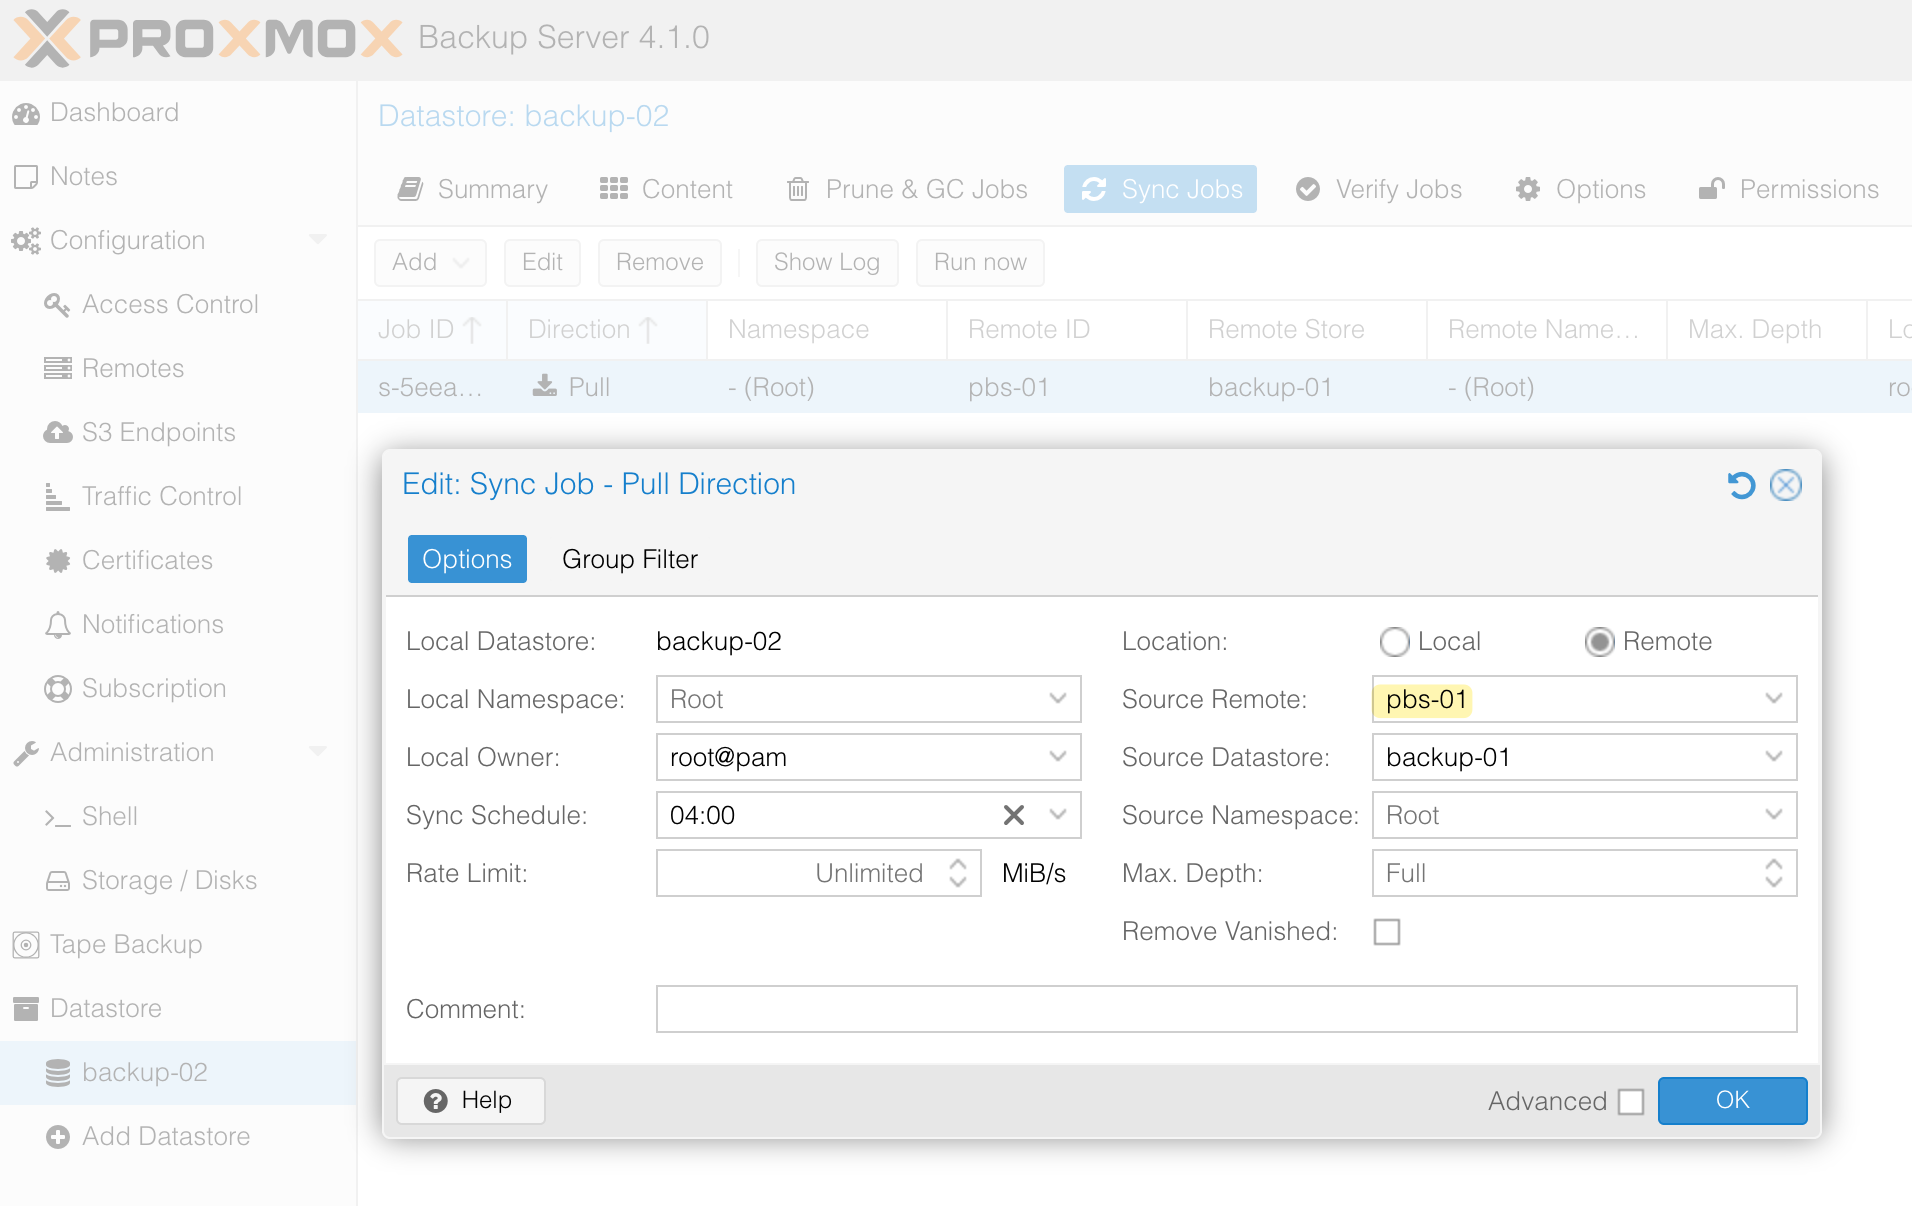The image size is (1912, 1206).
Task: Click the Add Datastore plus icon
Action: [58, 1137]
